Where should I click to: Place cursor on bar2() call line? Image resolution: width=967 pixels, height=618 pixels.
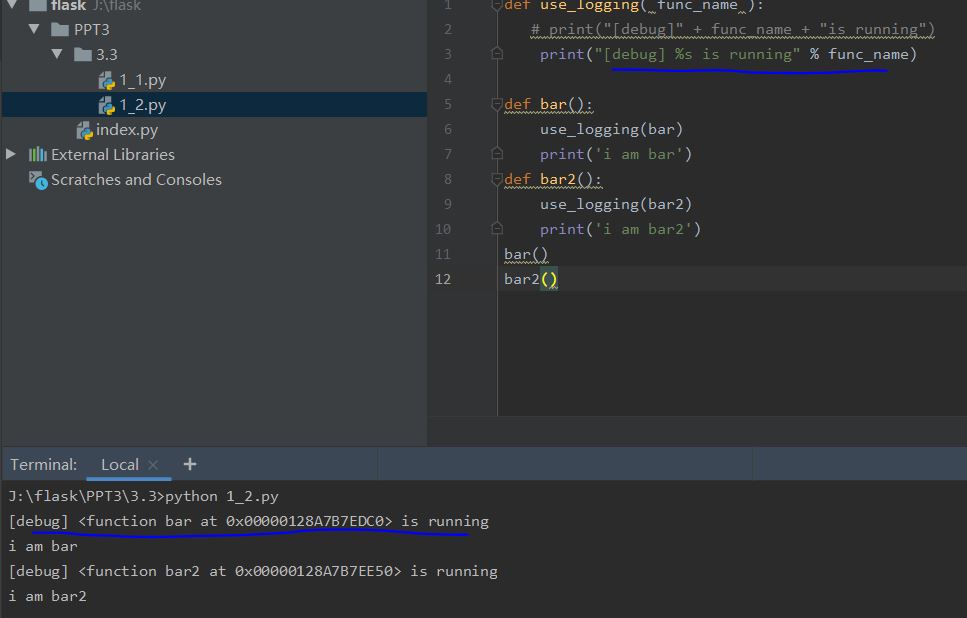click(x=530, y=279)
